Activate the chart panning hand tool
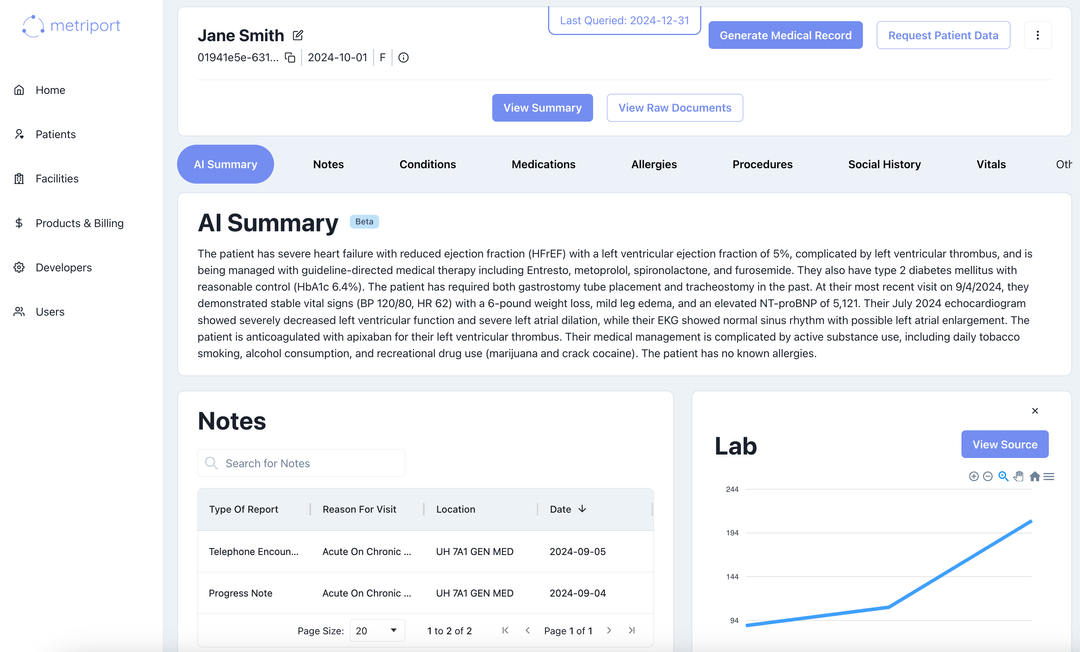Viewport: 1080px width, 652px height. pos(1019,476)
